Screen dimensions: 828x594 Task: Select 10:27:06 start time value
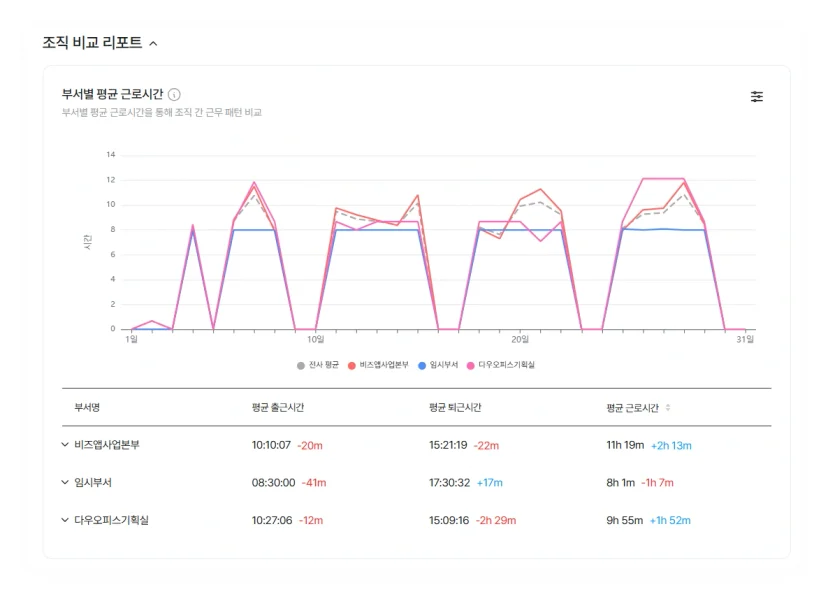click(x=271, y=521)
